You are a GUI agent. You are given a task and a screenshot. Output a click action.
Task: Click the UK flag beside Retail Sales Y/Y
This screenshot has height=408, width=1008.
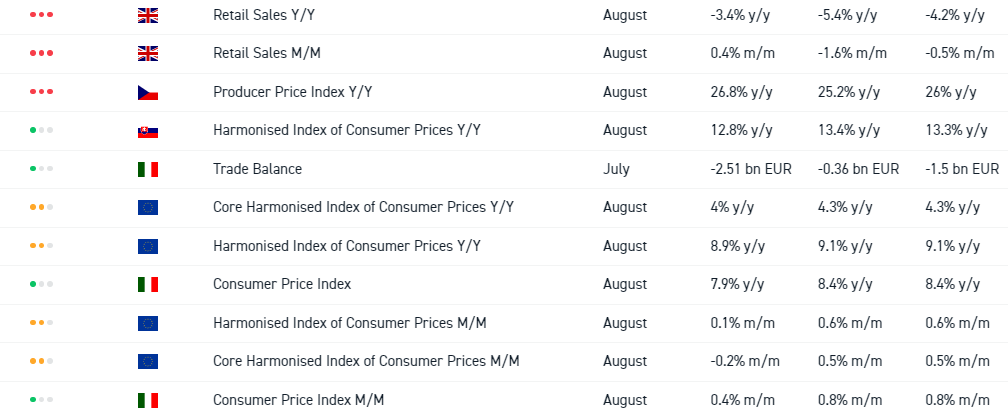[x=147, y=15]
